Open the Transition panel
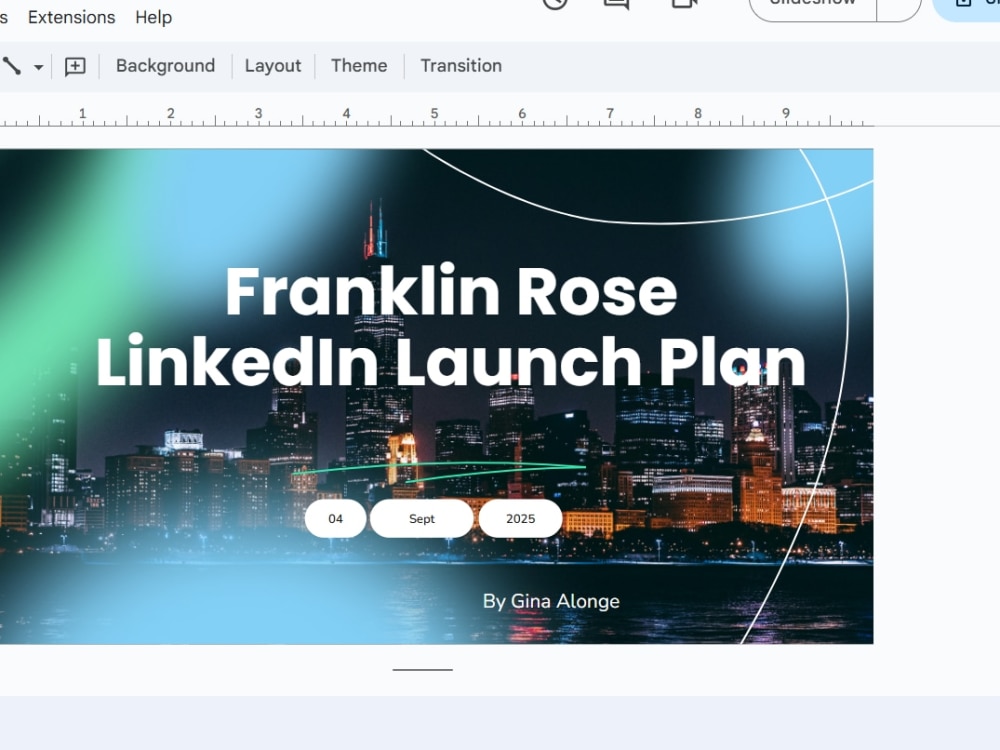 [461, 66]
